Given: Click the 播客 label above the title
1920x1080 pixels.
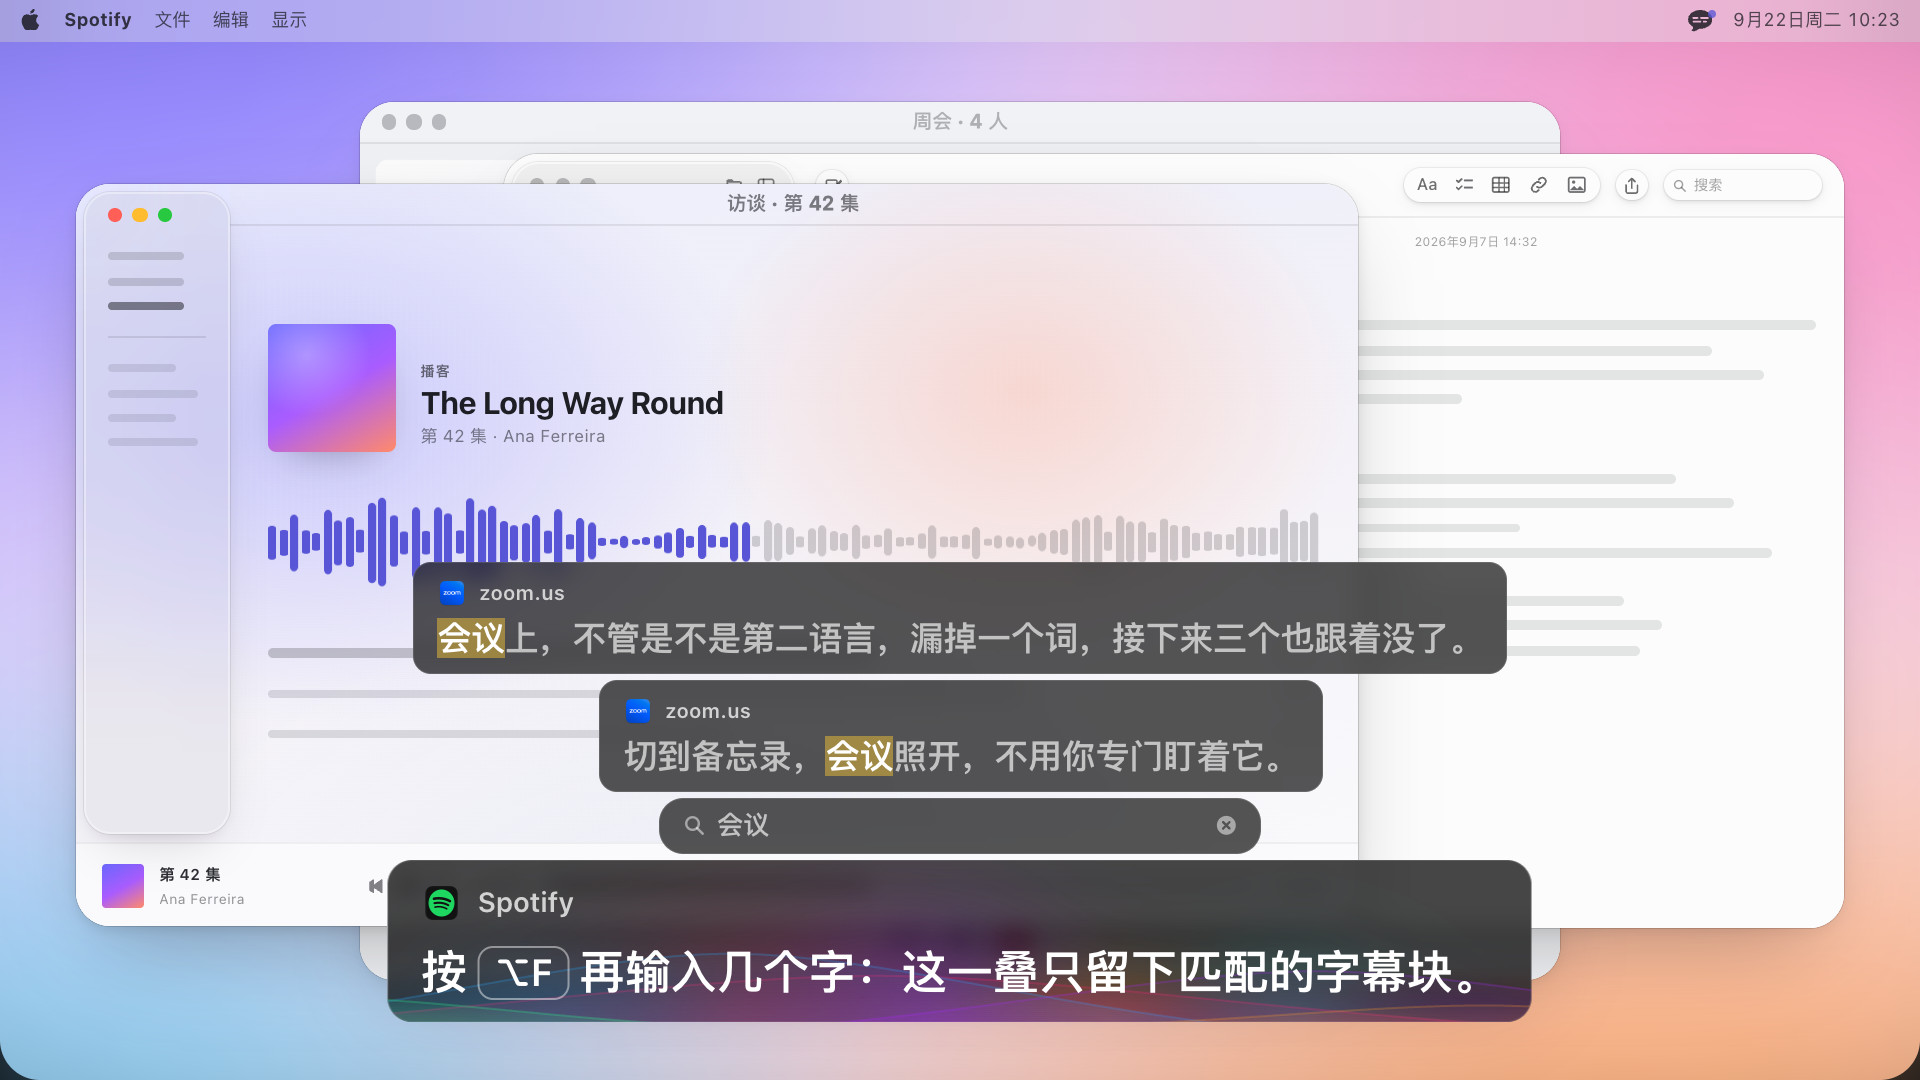Looking at the screenshot, I should point(435,371).
